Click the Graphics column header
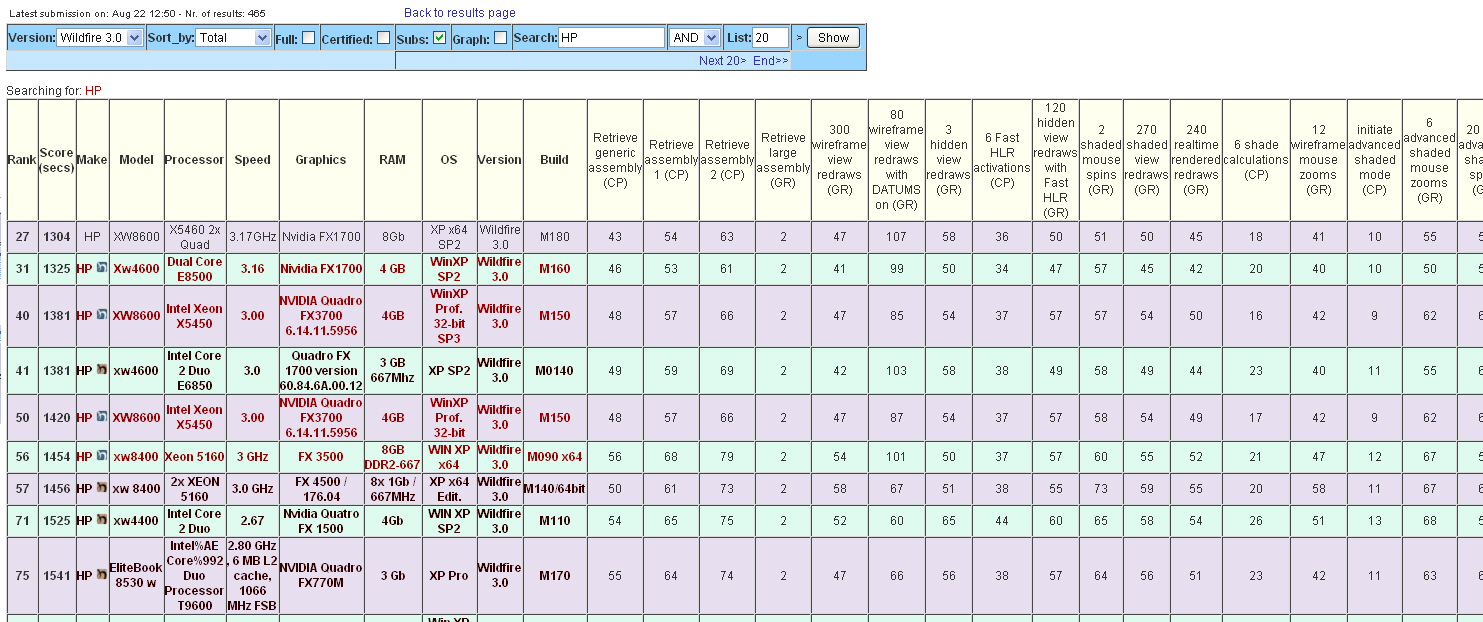The height and width of the screenshot is (622, 1483). pyautogui.click(x=321, y=160)
